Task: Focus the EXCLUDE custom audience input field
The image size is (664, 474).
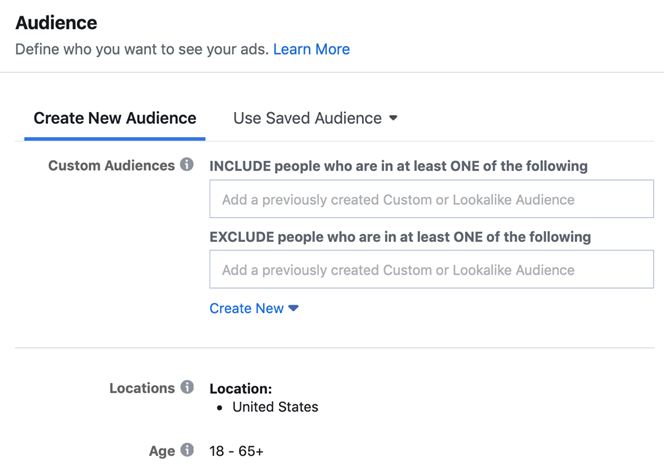Action: pos(432,269)
